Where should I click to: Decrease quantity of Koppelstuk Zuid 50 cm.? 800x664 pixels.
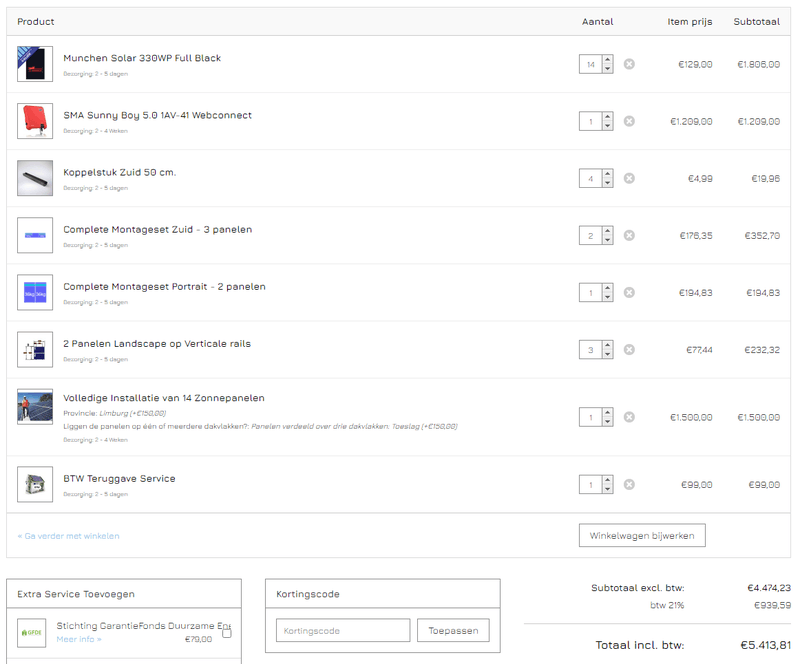[x=607, y=183]
